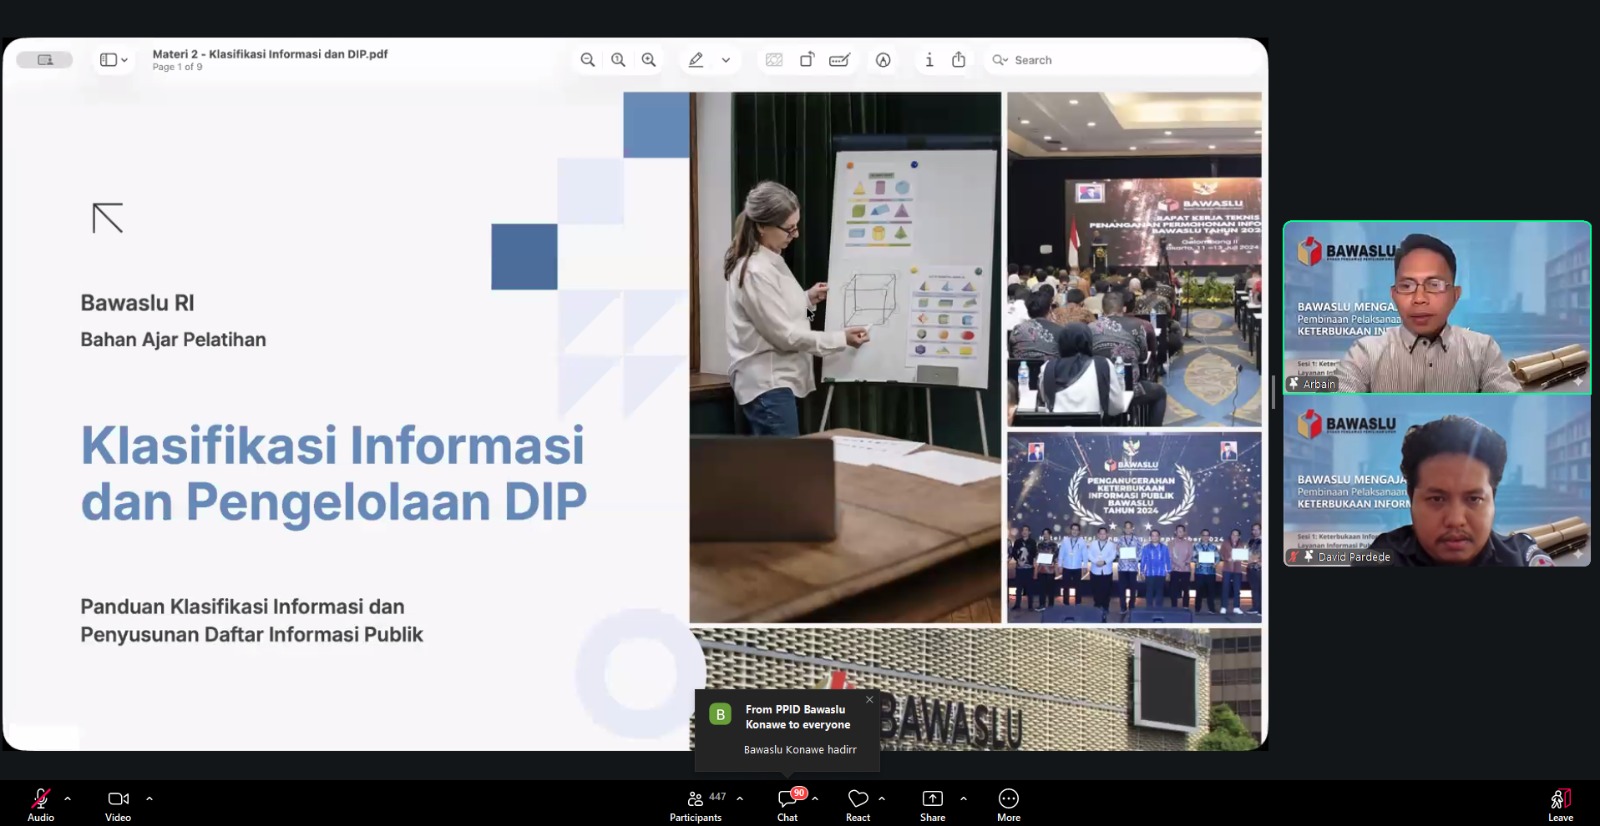Click the redact selection icon
The height and width of the screenshot is (826, 1600).
(x=774, y=60)
